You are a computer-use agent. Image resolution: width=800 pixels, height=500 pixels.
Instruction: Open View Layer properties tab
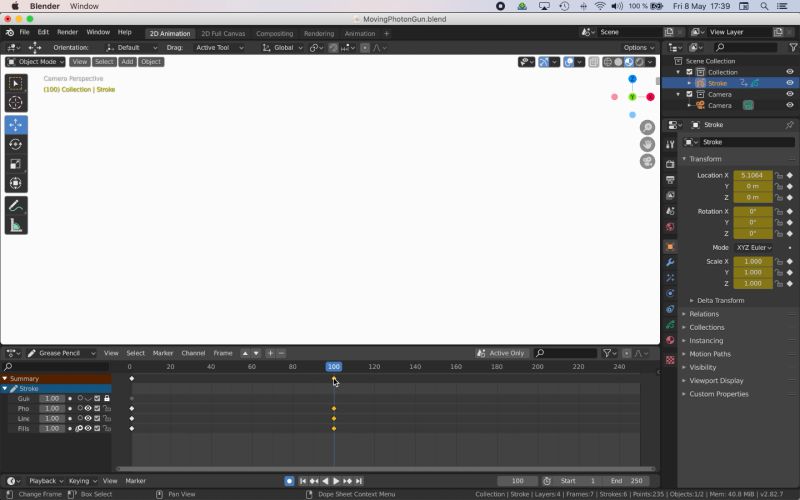click(x=670, y=195)
